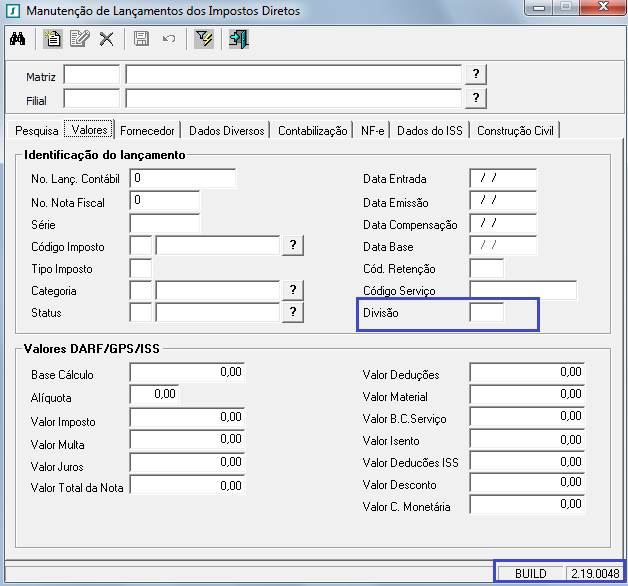Click the delete X icon in toolbar
The image size is (628, 586).
106,39
